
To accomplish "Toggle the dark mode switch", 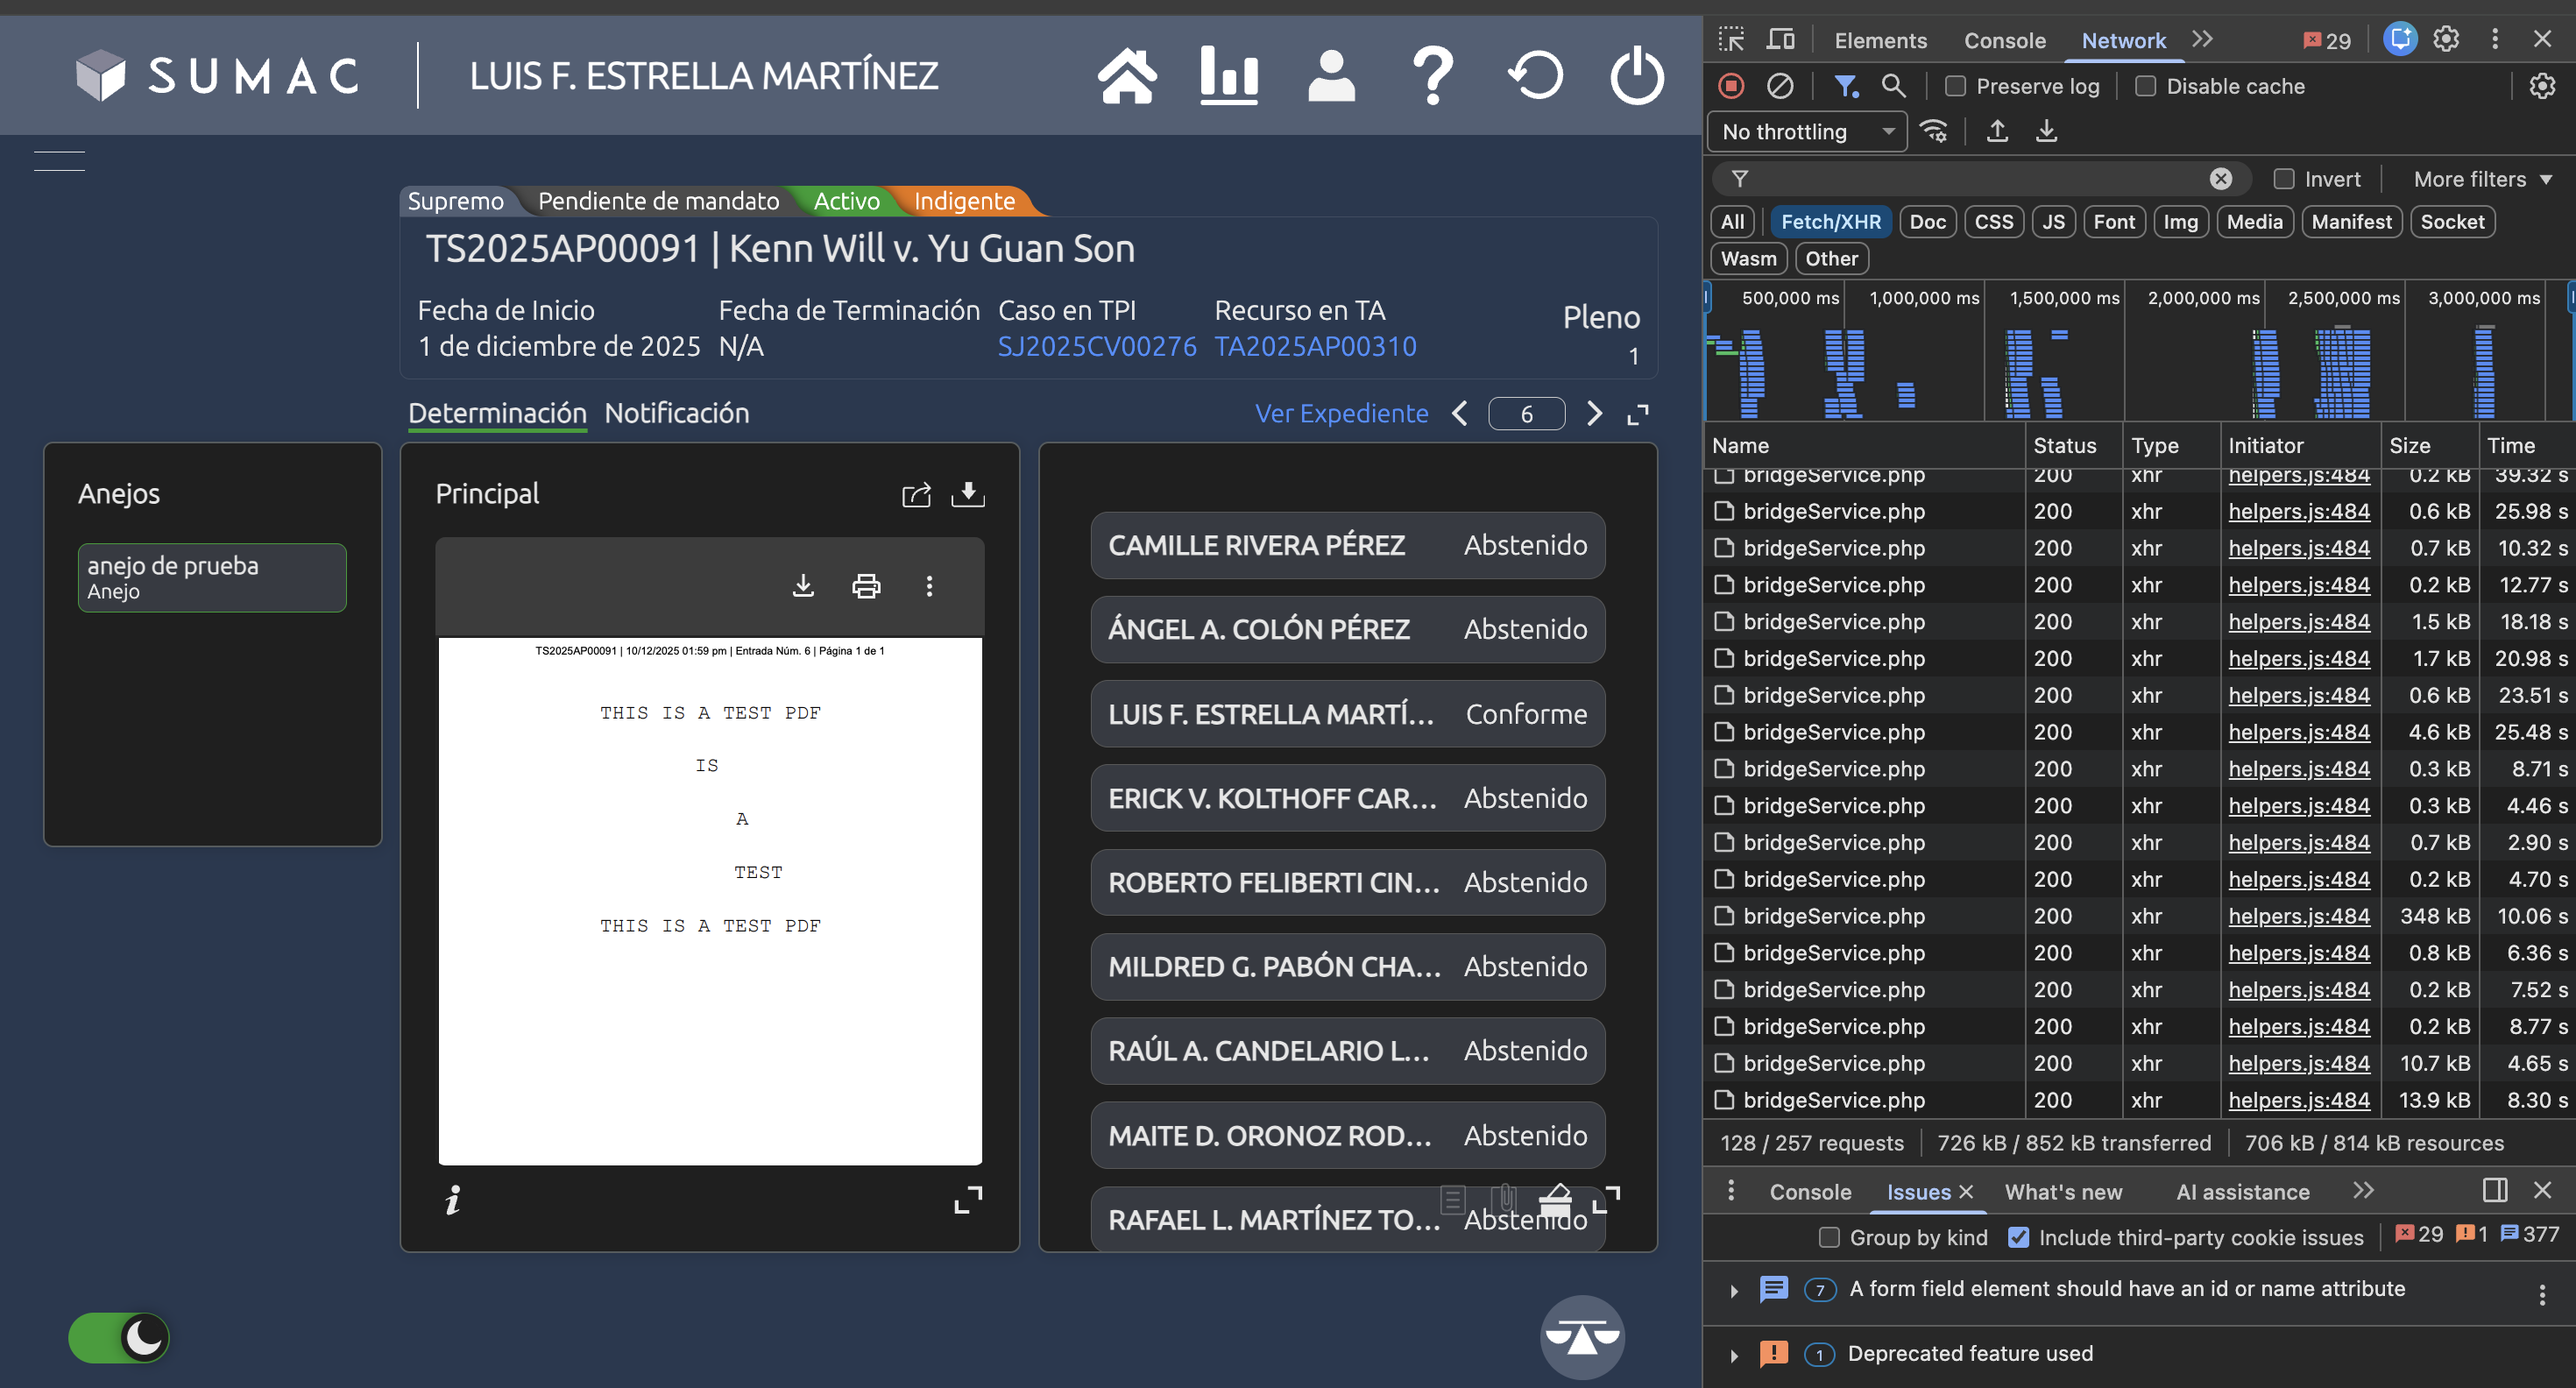I will point(119,1337).
